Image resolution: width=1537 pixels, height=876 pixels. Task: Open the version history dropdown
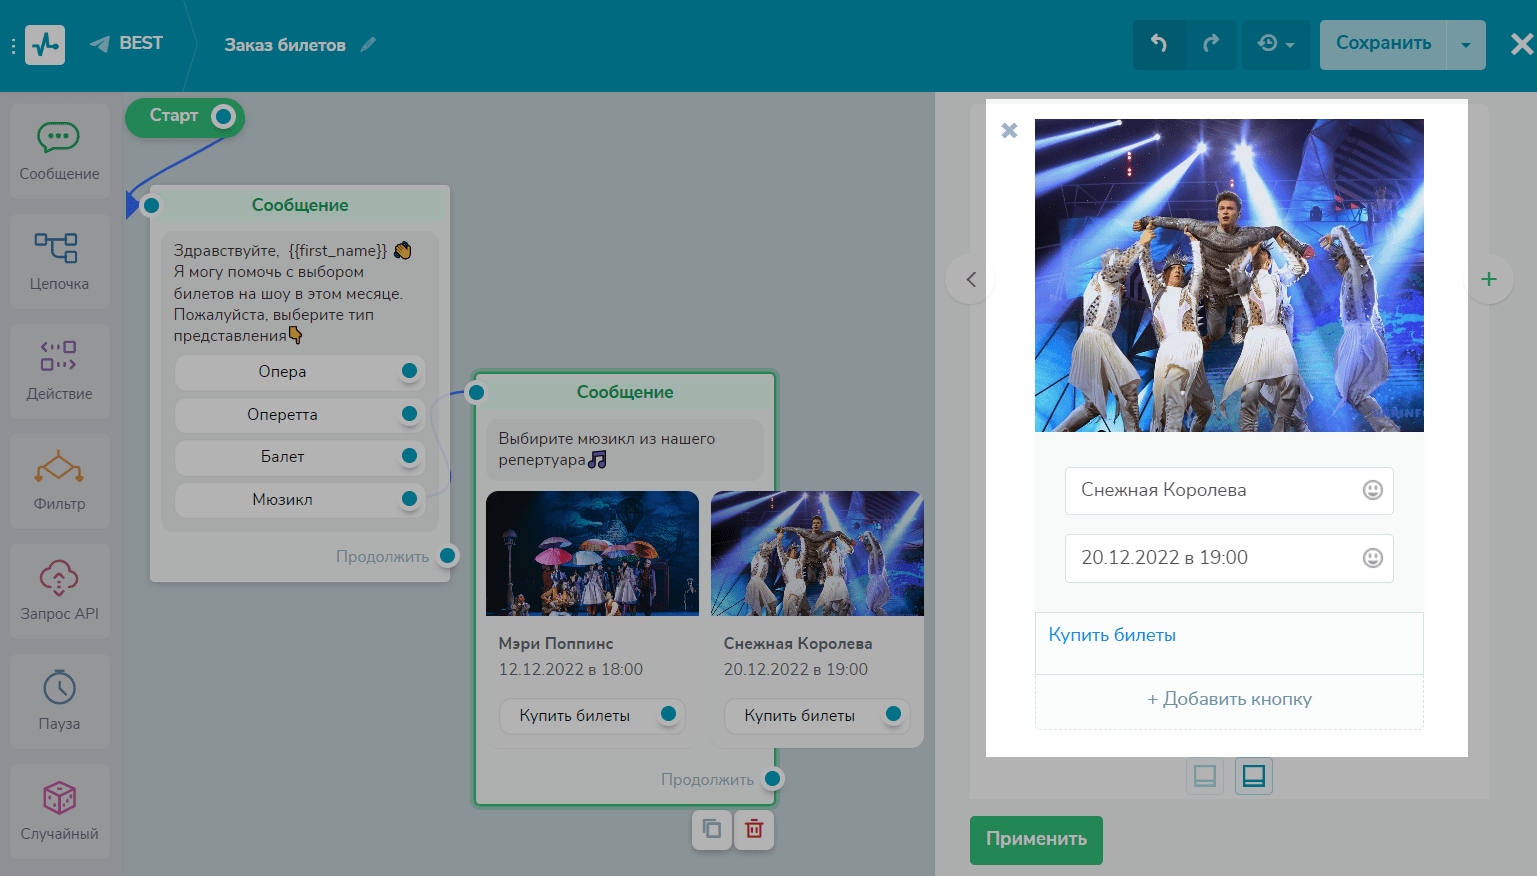(1275, 44)
